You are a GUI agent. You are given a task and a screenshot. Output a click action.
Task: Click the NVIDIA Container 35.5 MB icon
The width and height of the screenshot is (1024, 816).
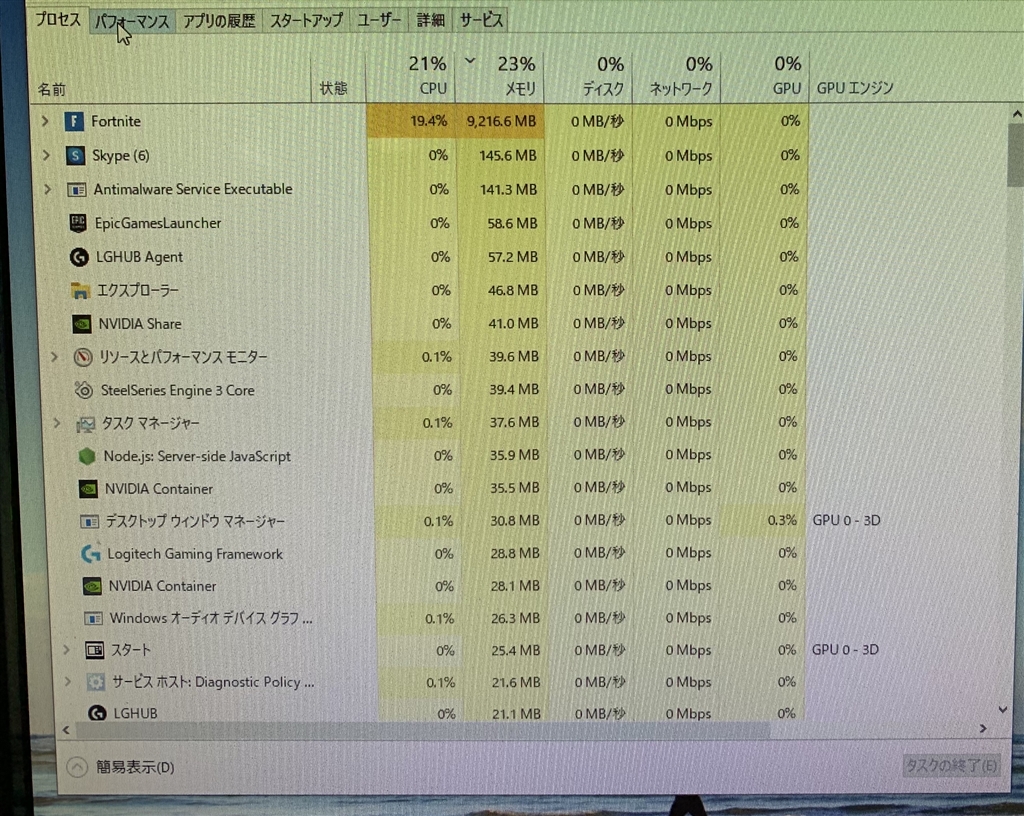88,489
